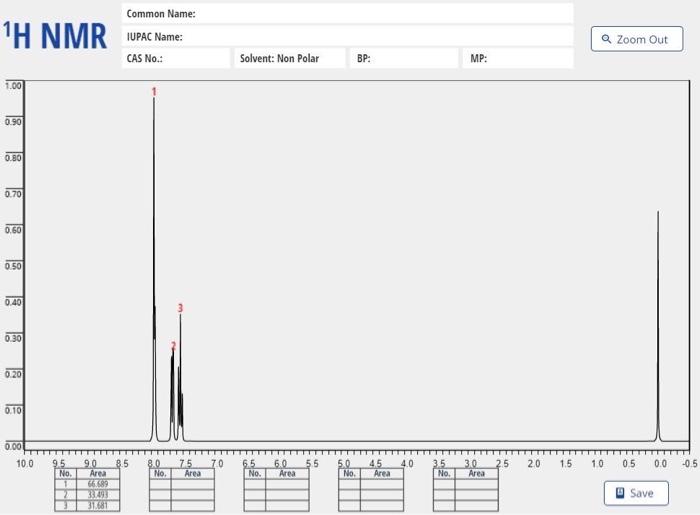Click the 1H NMR title

coord(55,35)
